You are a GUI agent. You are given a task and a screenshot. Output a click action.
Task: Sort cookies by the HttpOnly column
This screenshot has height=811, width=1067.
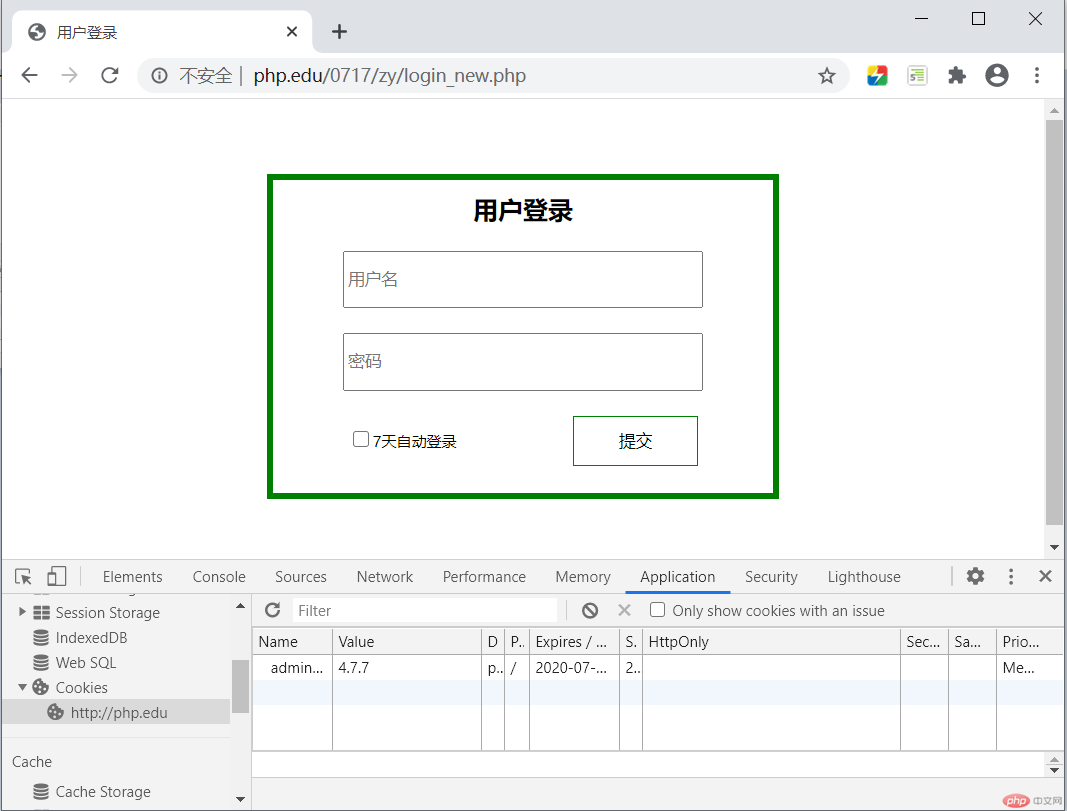(771, 642)
